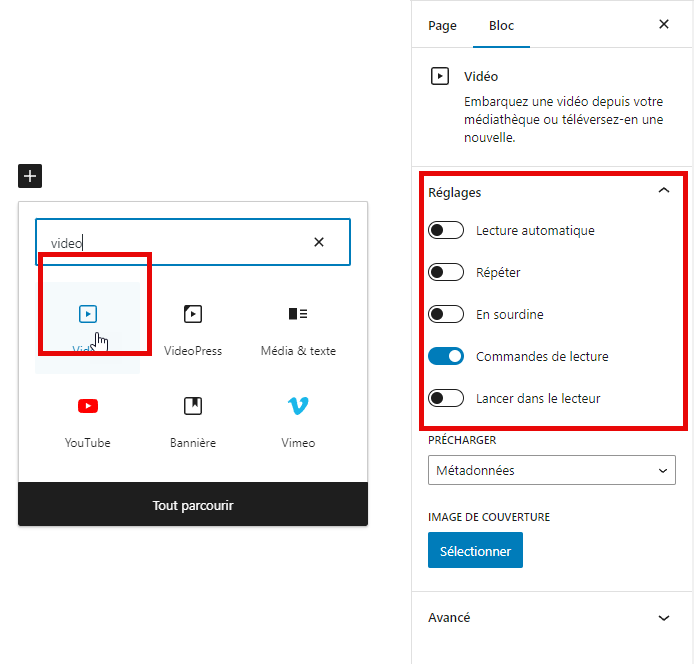Viewport: 694px width, 664px height.
Task: Switch to the Page tab
Action: pos(442,26)
